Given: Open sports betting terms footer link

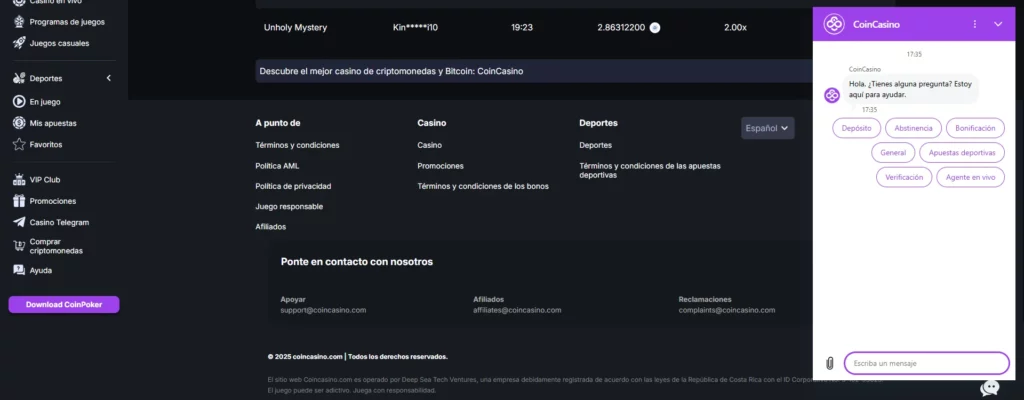Looking at the screenshot, I should click(649, 171).
